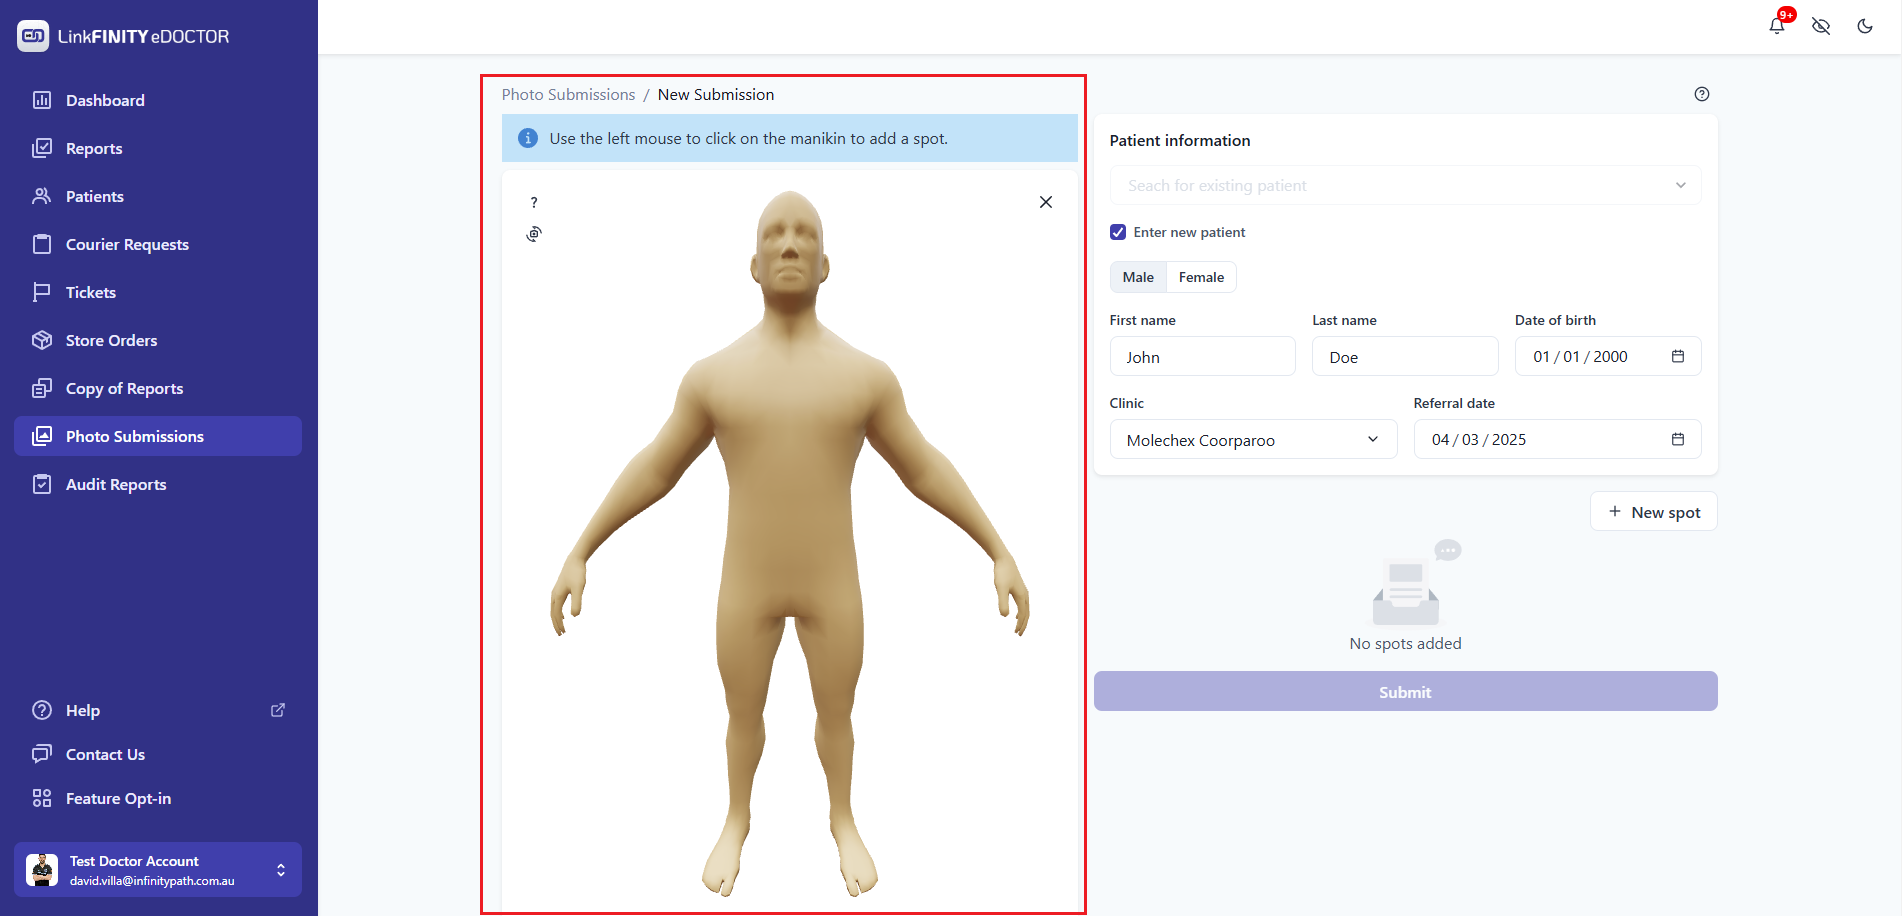Click the external link icon beside Help

point(278,710)
